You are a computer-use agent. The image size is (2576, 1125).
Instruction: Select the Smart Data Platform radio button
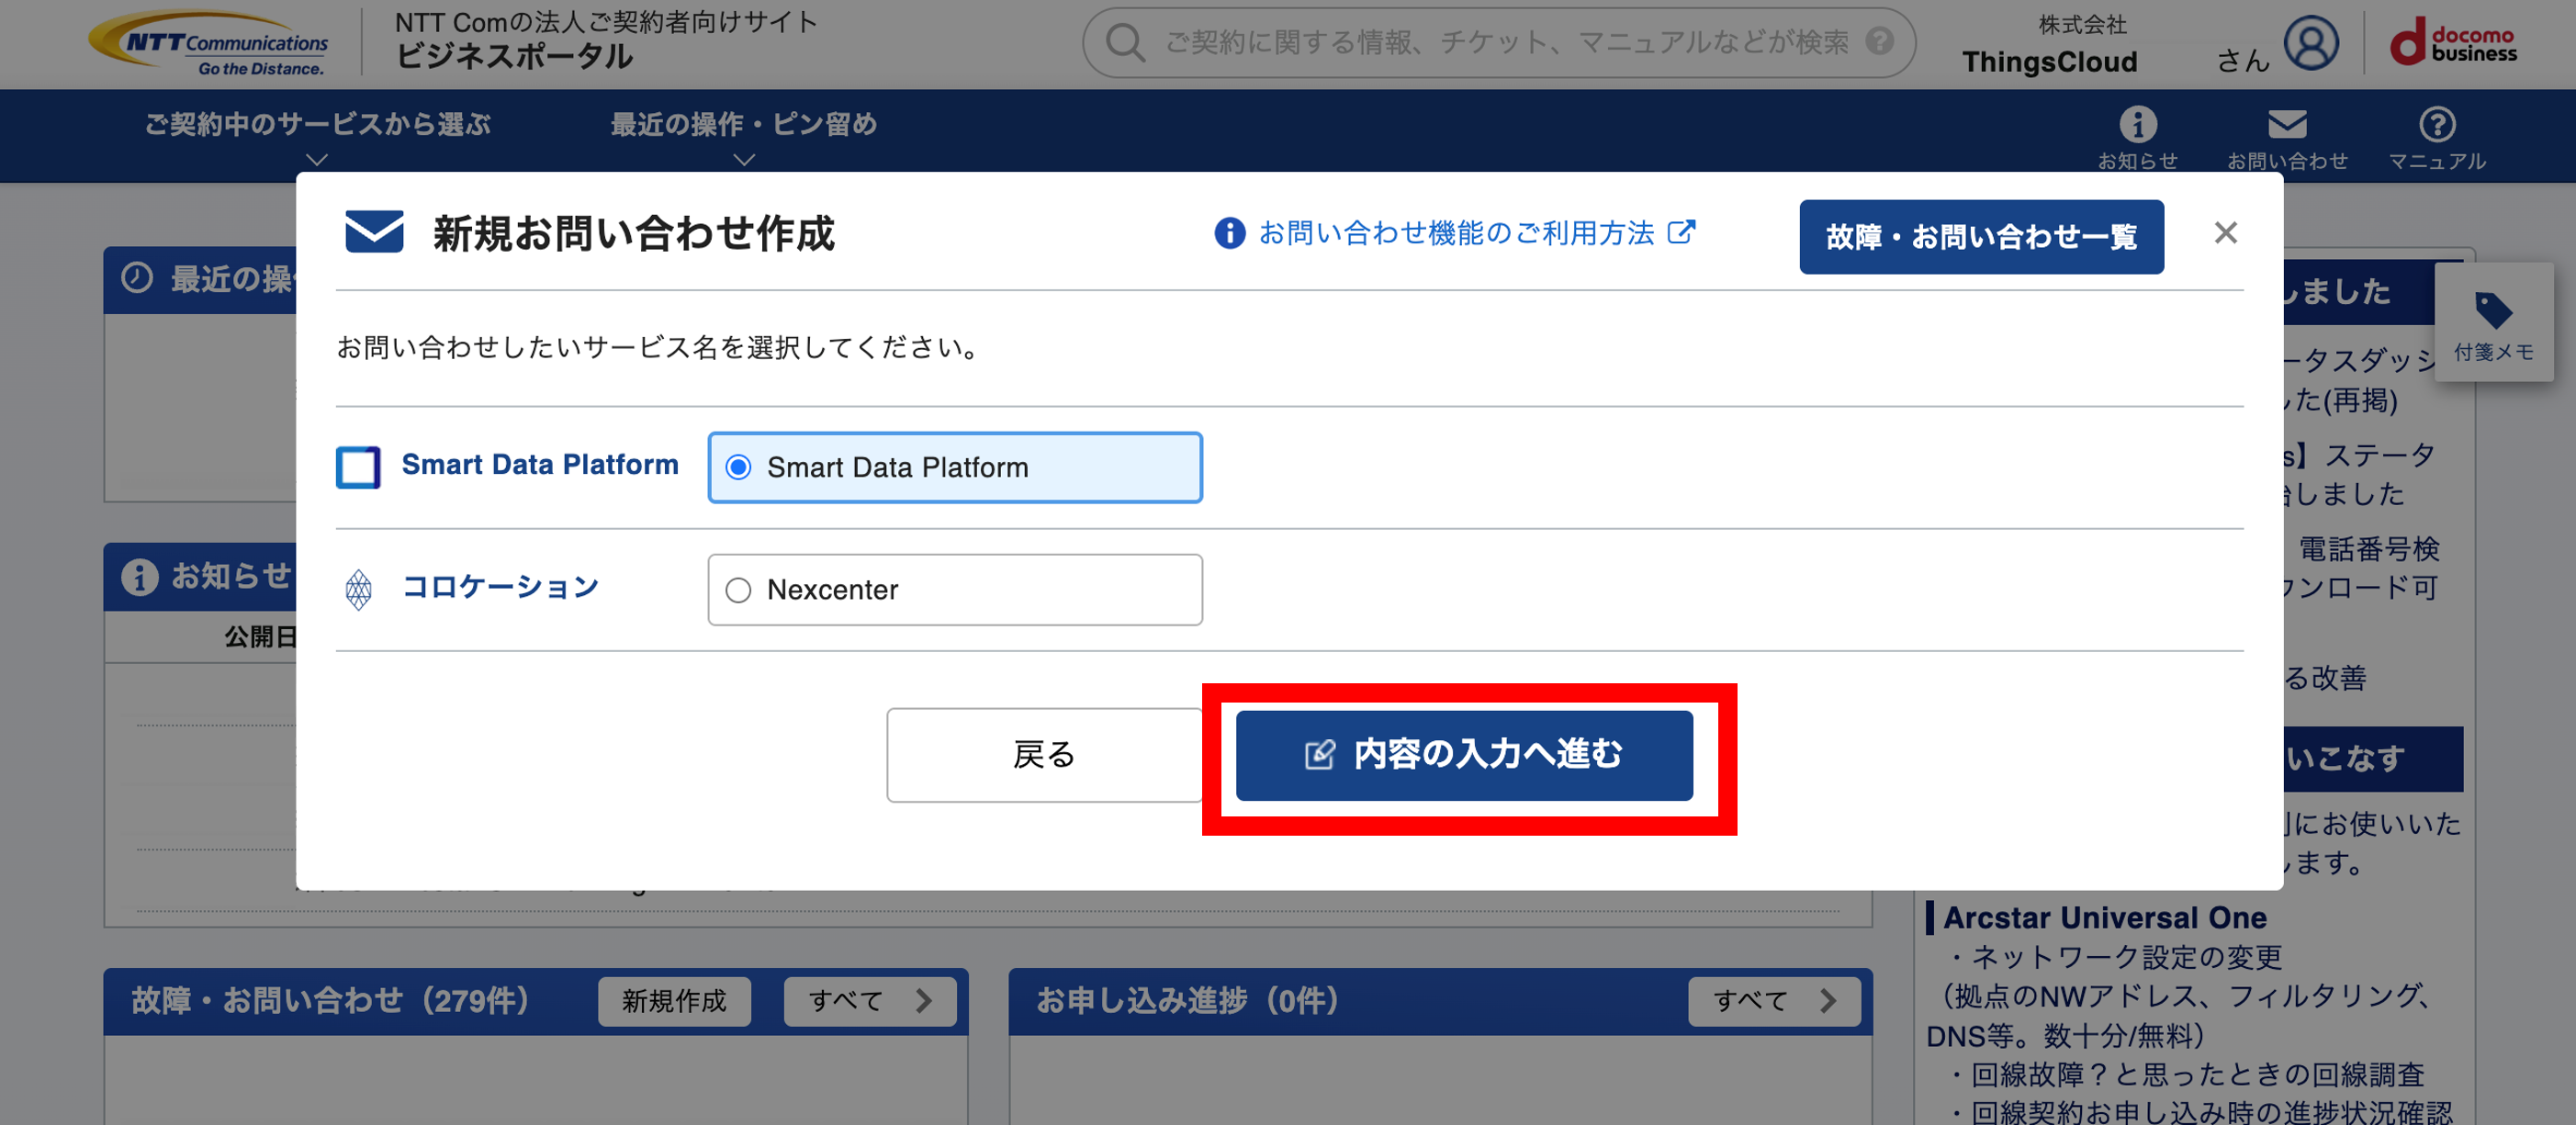[x=738, y=468]
